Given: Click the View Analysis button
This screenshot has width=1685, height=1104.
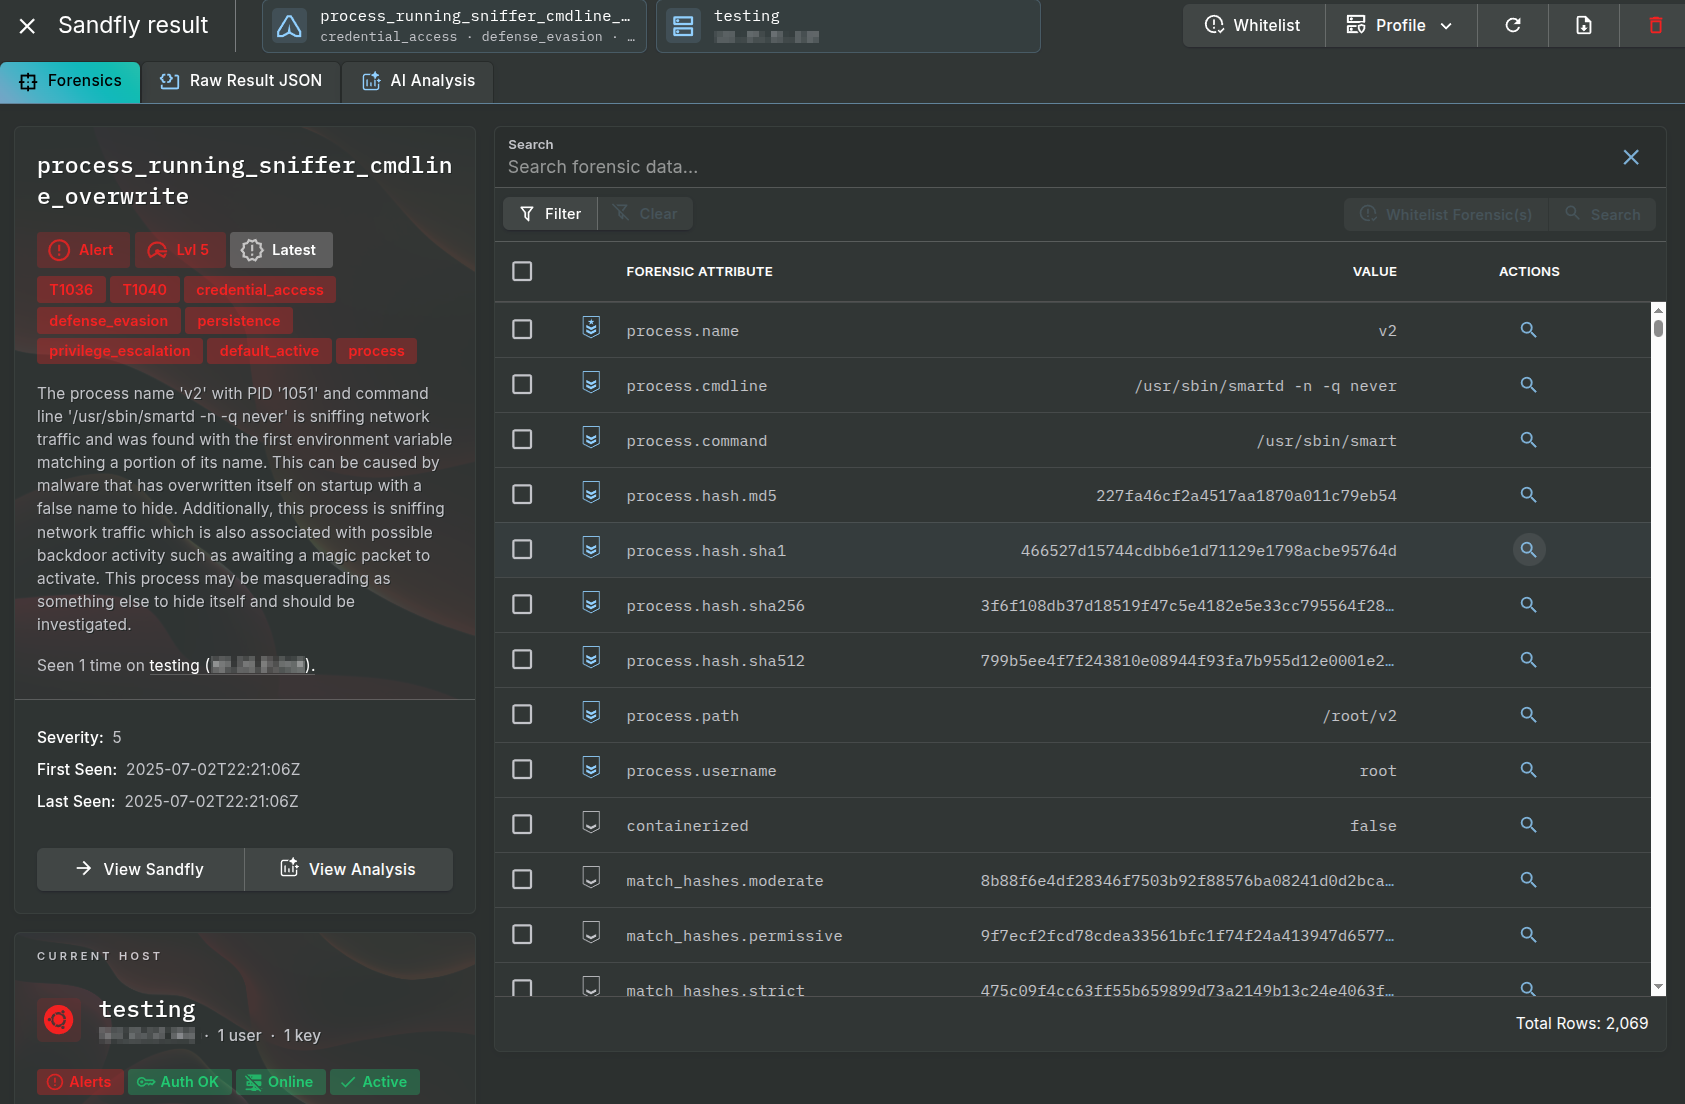Looking at the screenshot, I should [349, 869].
